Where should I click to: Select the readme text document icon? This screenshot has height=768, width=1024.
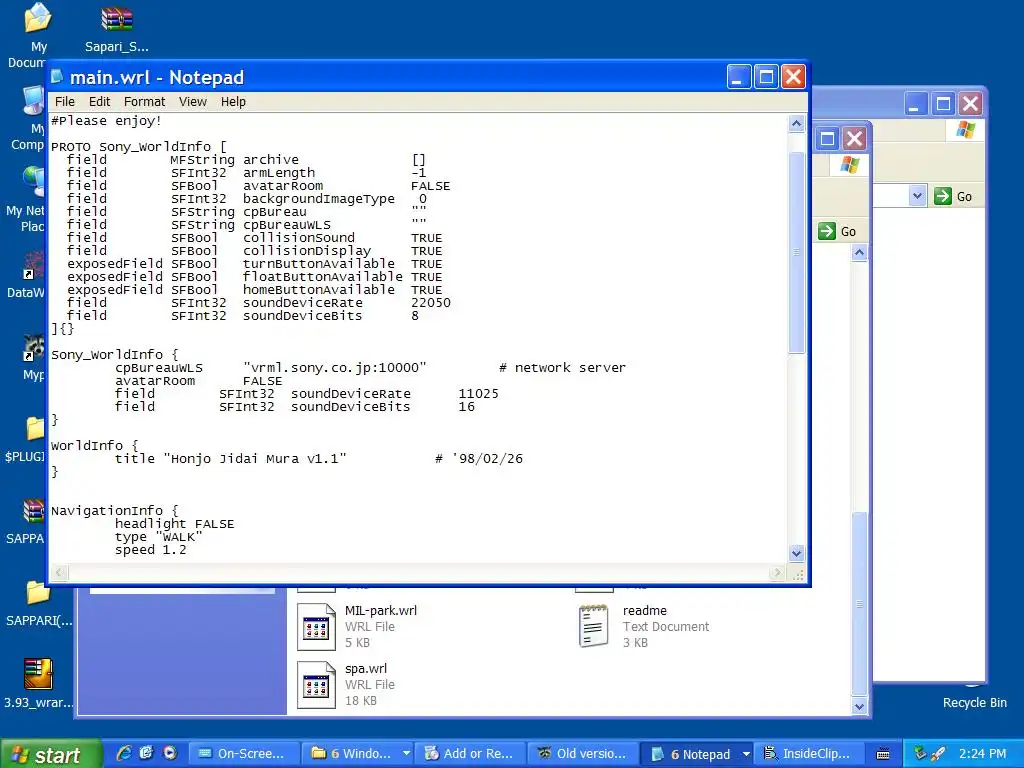[593, 626]
